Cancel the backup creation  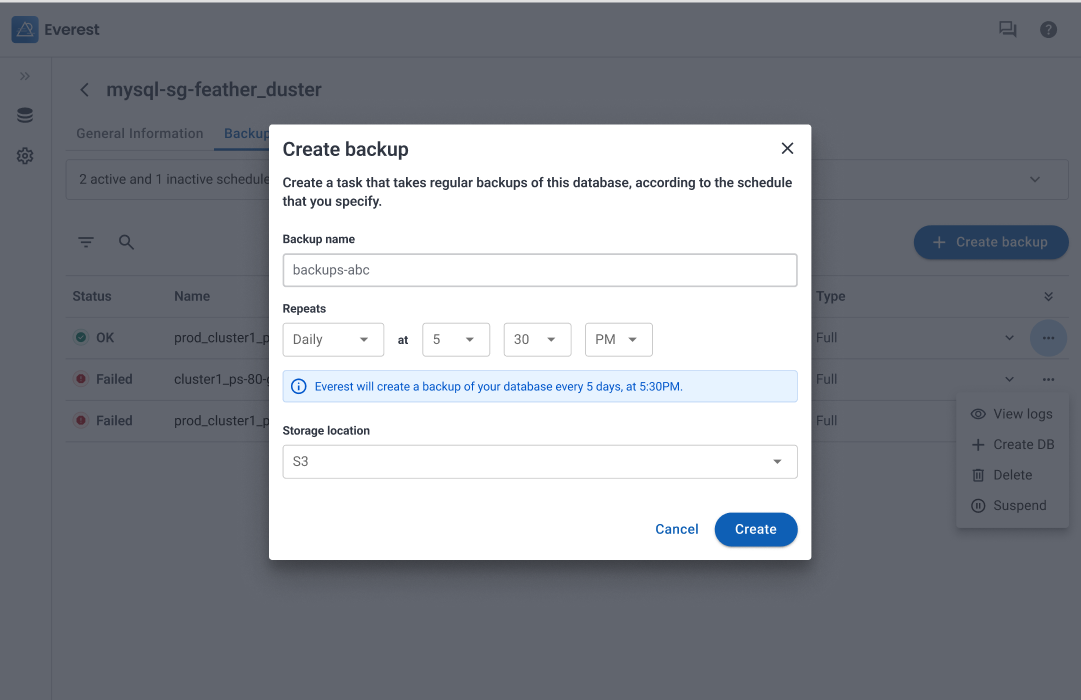click(x=677, y=530)
